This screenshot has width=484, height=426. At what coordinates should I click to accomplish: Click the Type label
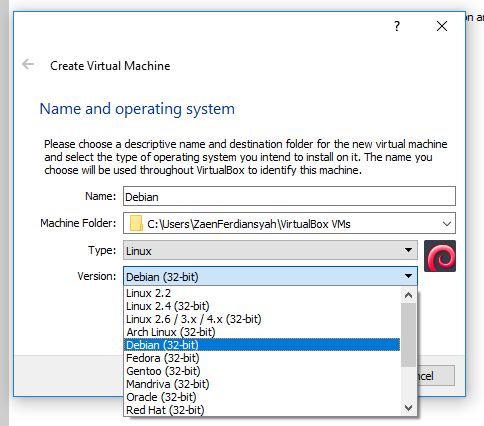(x=102, y=250)
